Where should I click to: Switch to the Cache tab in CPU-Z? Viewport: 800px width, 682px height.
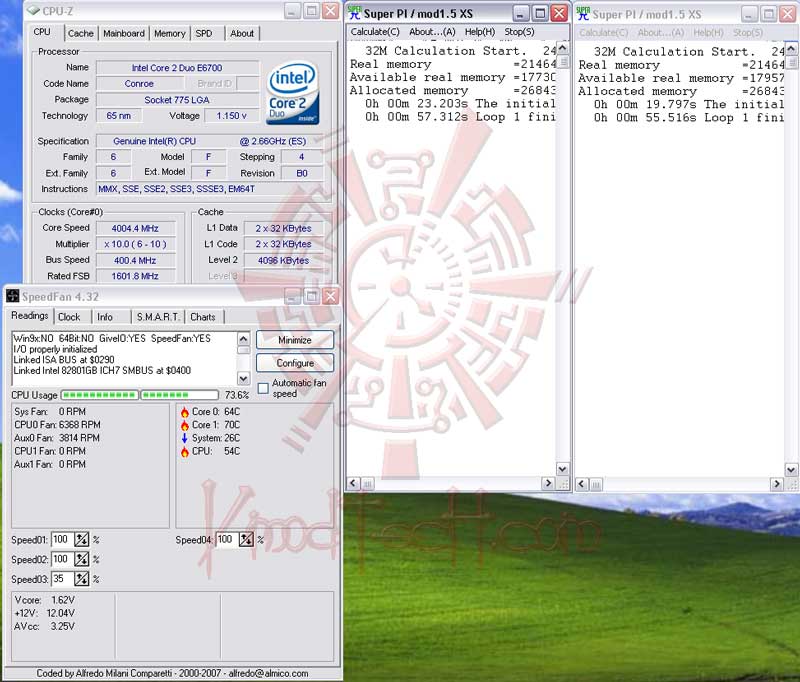tap(81, 34)
